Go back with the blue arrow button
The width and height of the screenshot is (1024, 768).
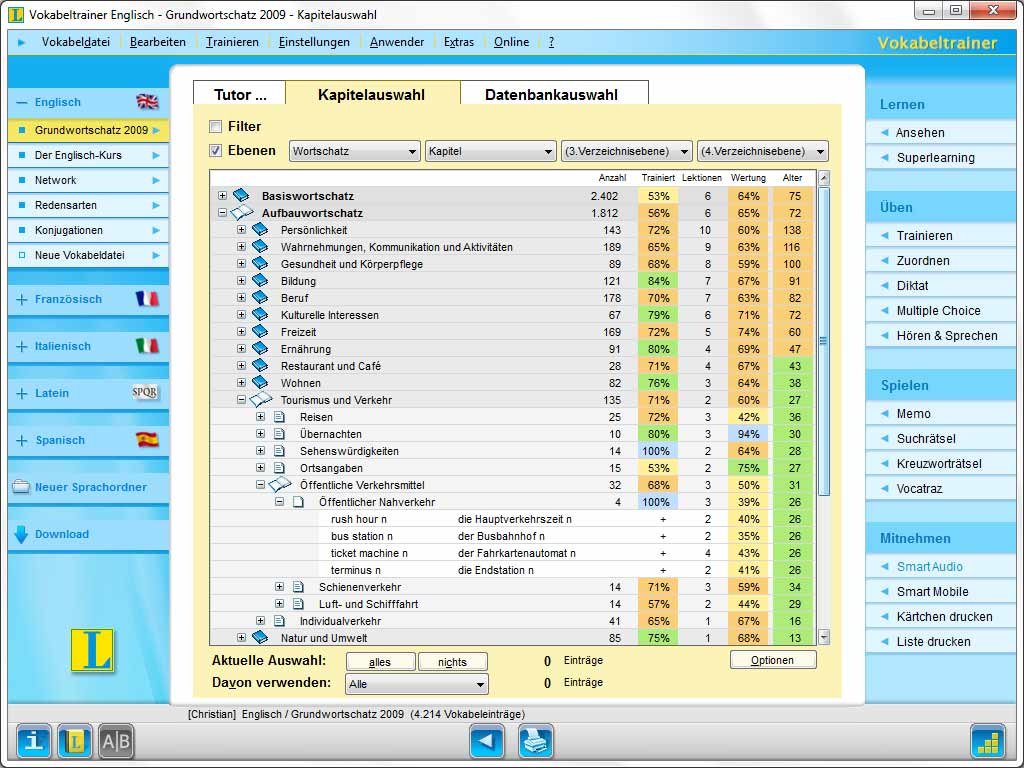click(x=487, y=741)
